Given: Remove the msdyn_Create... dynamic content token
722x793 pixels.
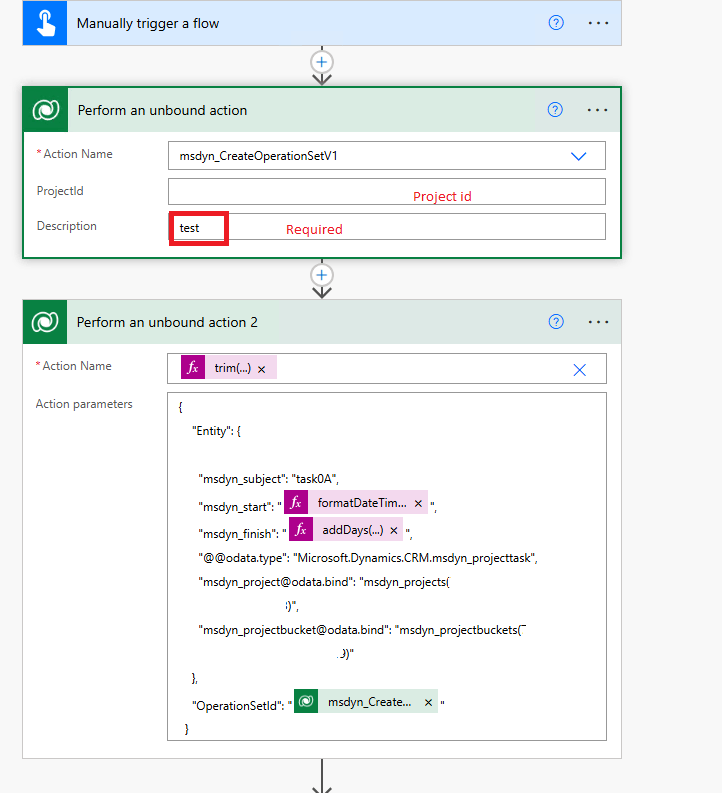Looking at the screenshot, I should 428,702.
